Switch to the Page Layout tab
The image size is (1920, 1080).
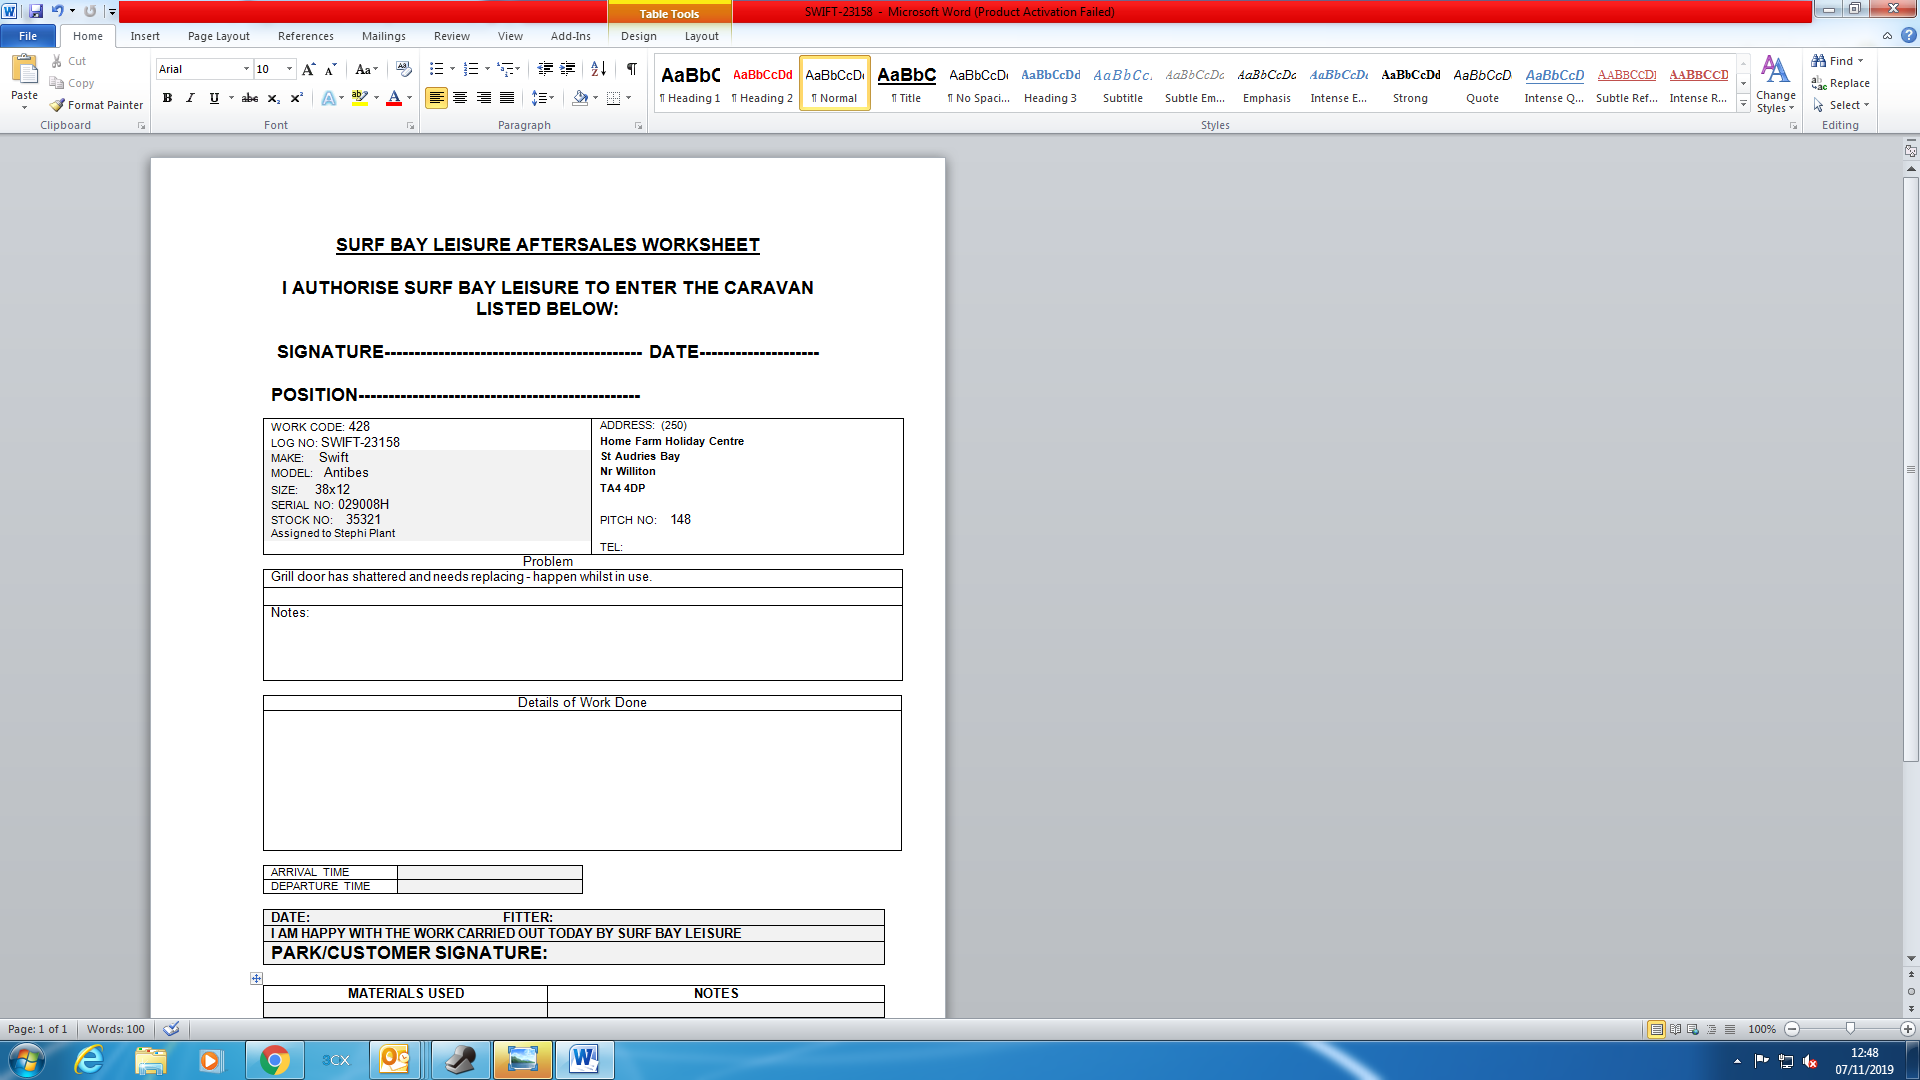[218, 36]
